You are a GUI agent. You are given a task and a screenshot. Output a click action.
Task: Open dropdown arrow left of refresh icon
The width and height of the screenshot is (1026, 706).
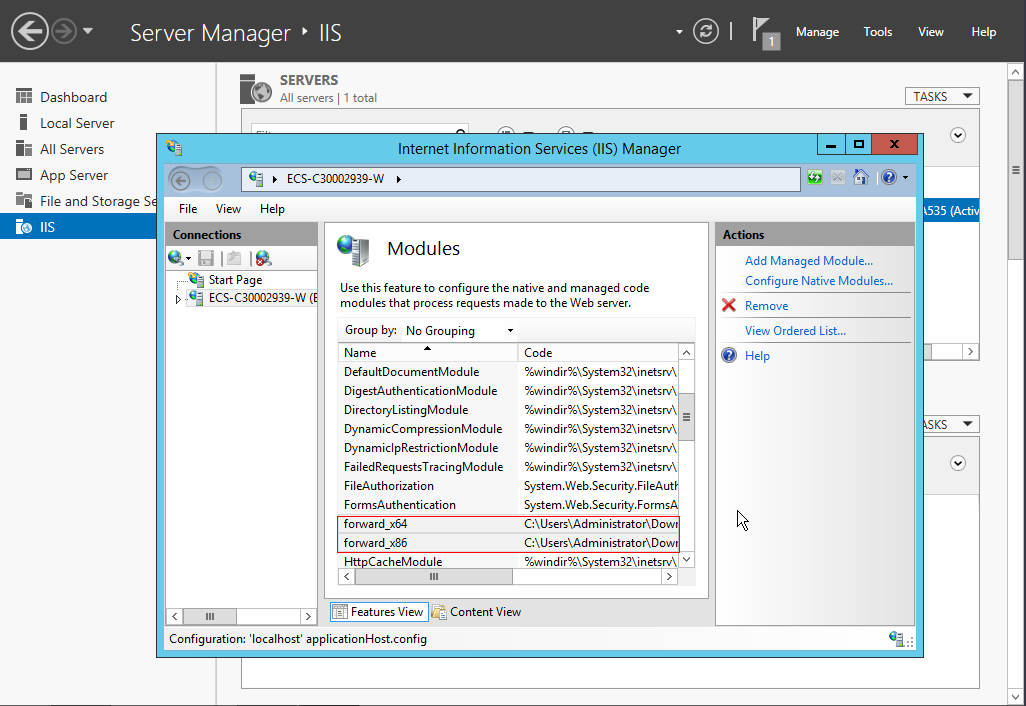pos(679,31)
